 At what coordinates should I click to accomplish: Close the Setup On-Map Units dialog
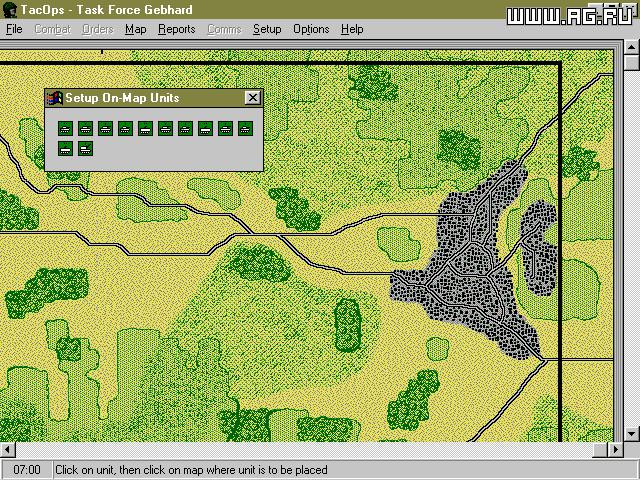(x=253, y=98)
